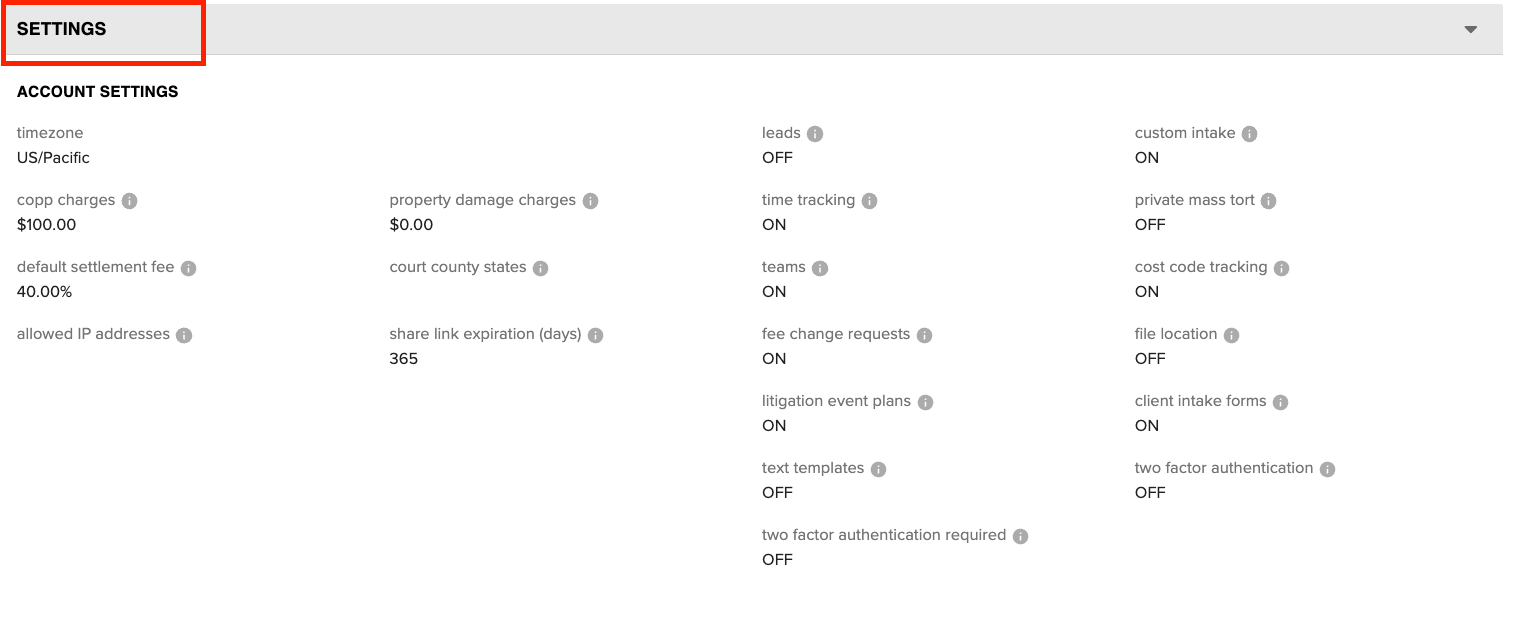Click info icon next to court county states
Image resolution: width=1519 pixels, height=622 pixels.
[540, 268]
